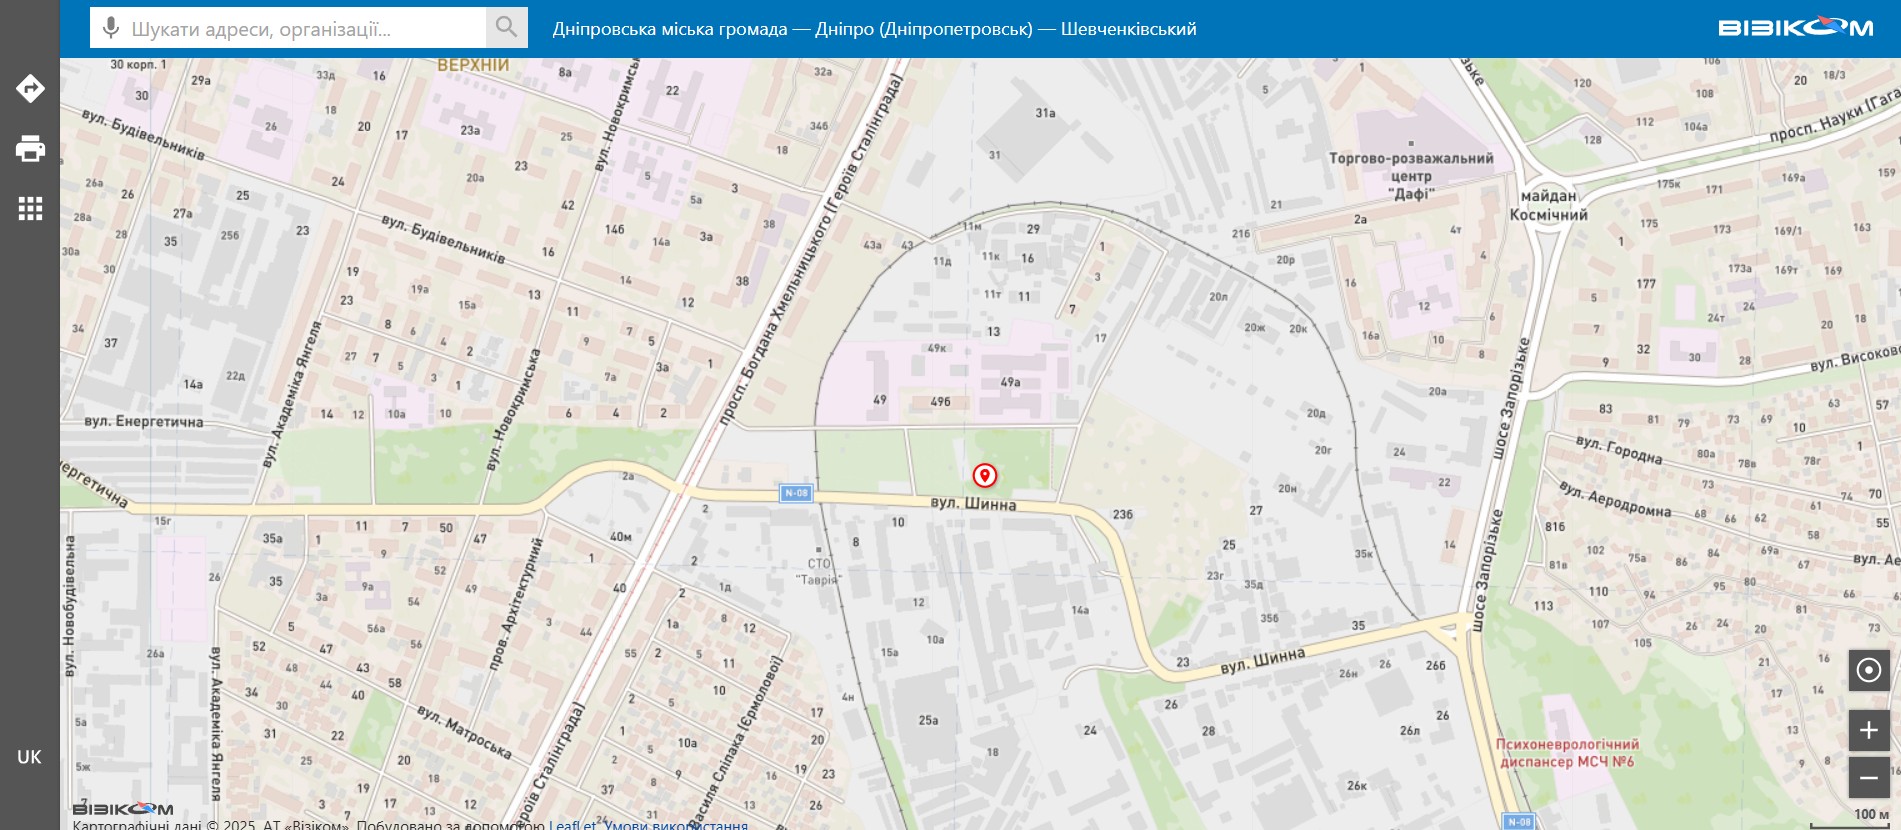
Task: Click the майдан Космічний label
Action: coord(1548,205)
